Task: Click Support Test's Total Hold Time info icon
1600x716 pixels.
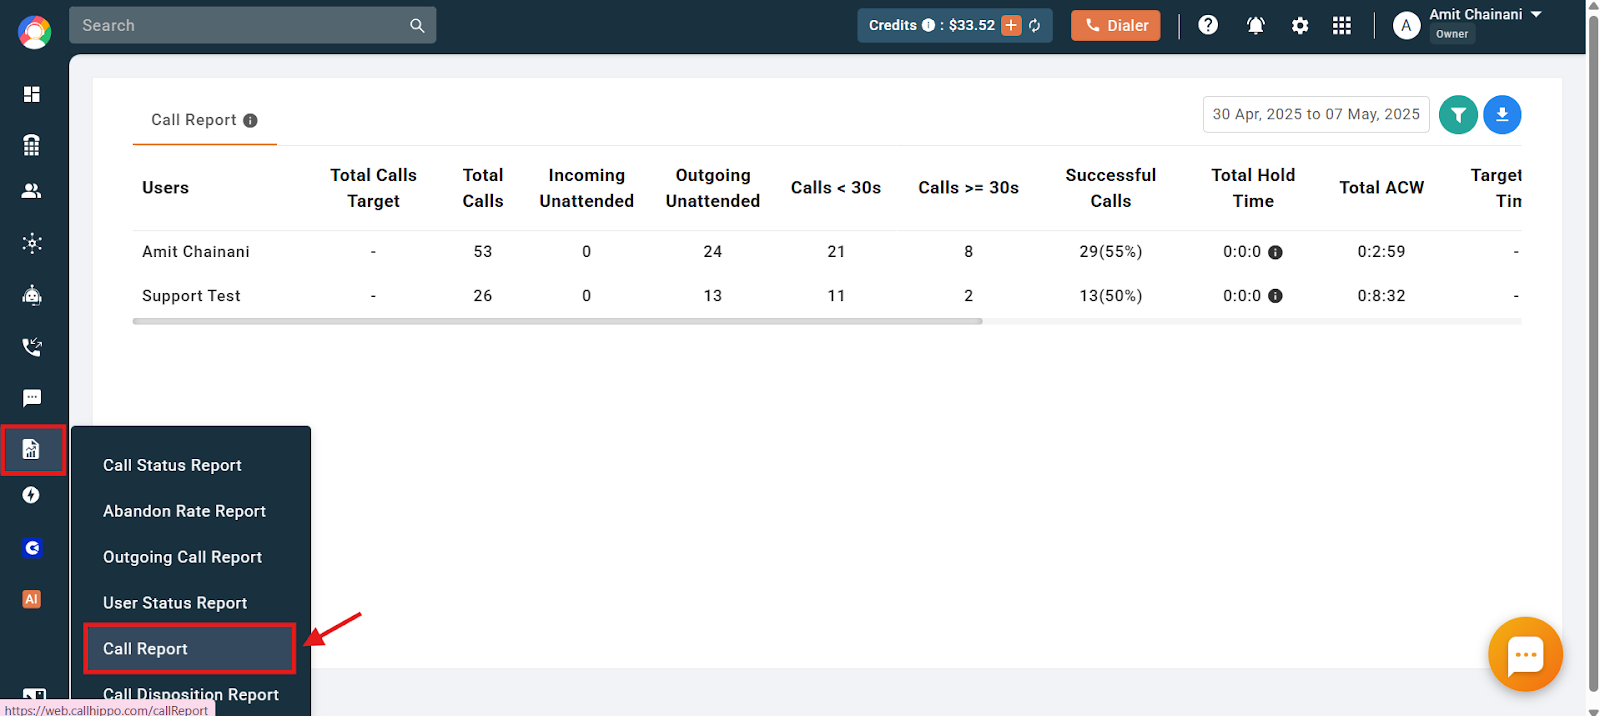Action: 1275,296
